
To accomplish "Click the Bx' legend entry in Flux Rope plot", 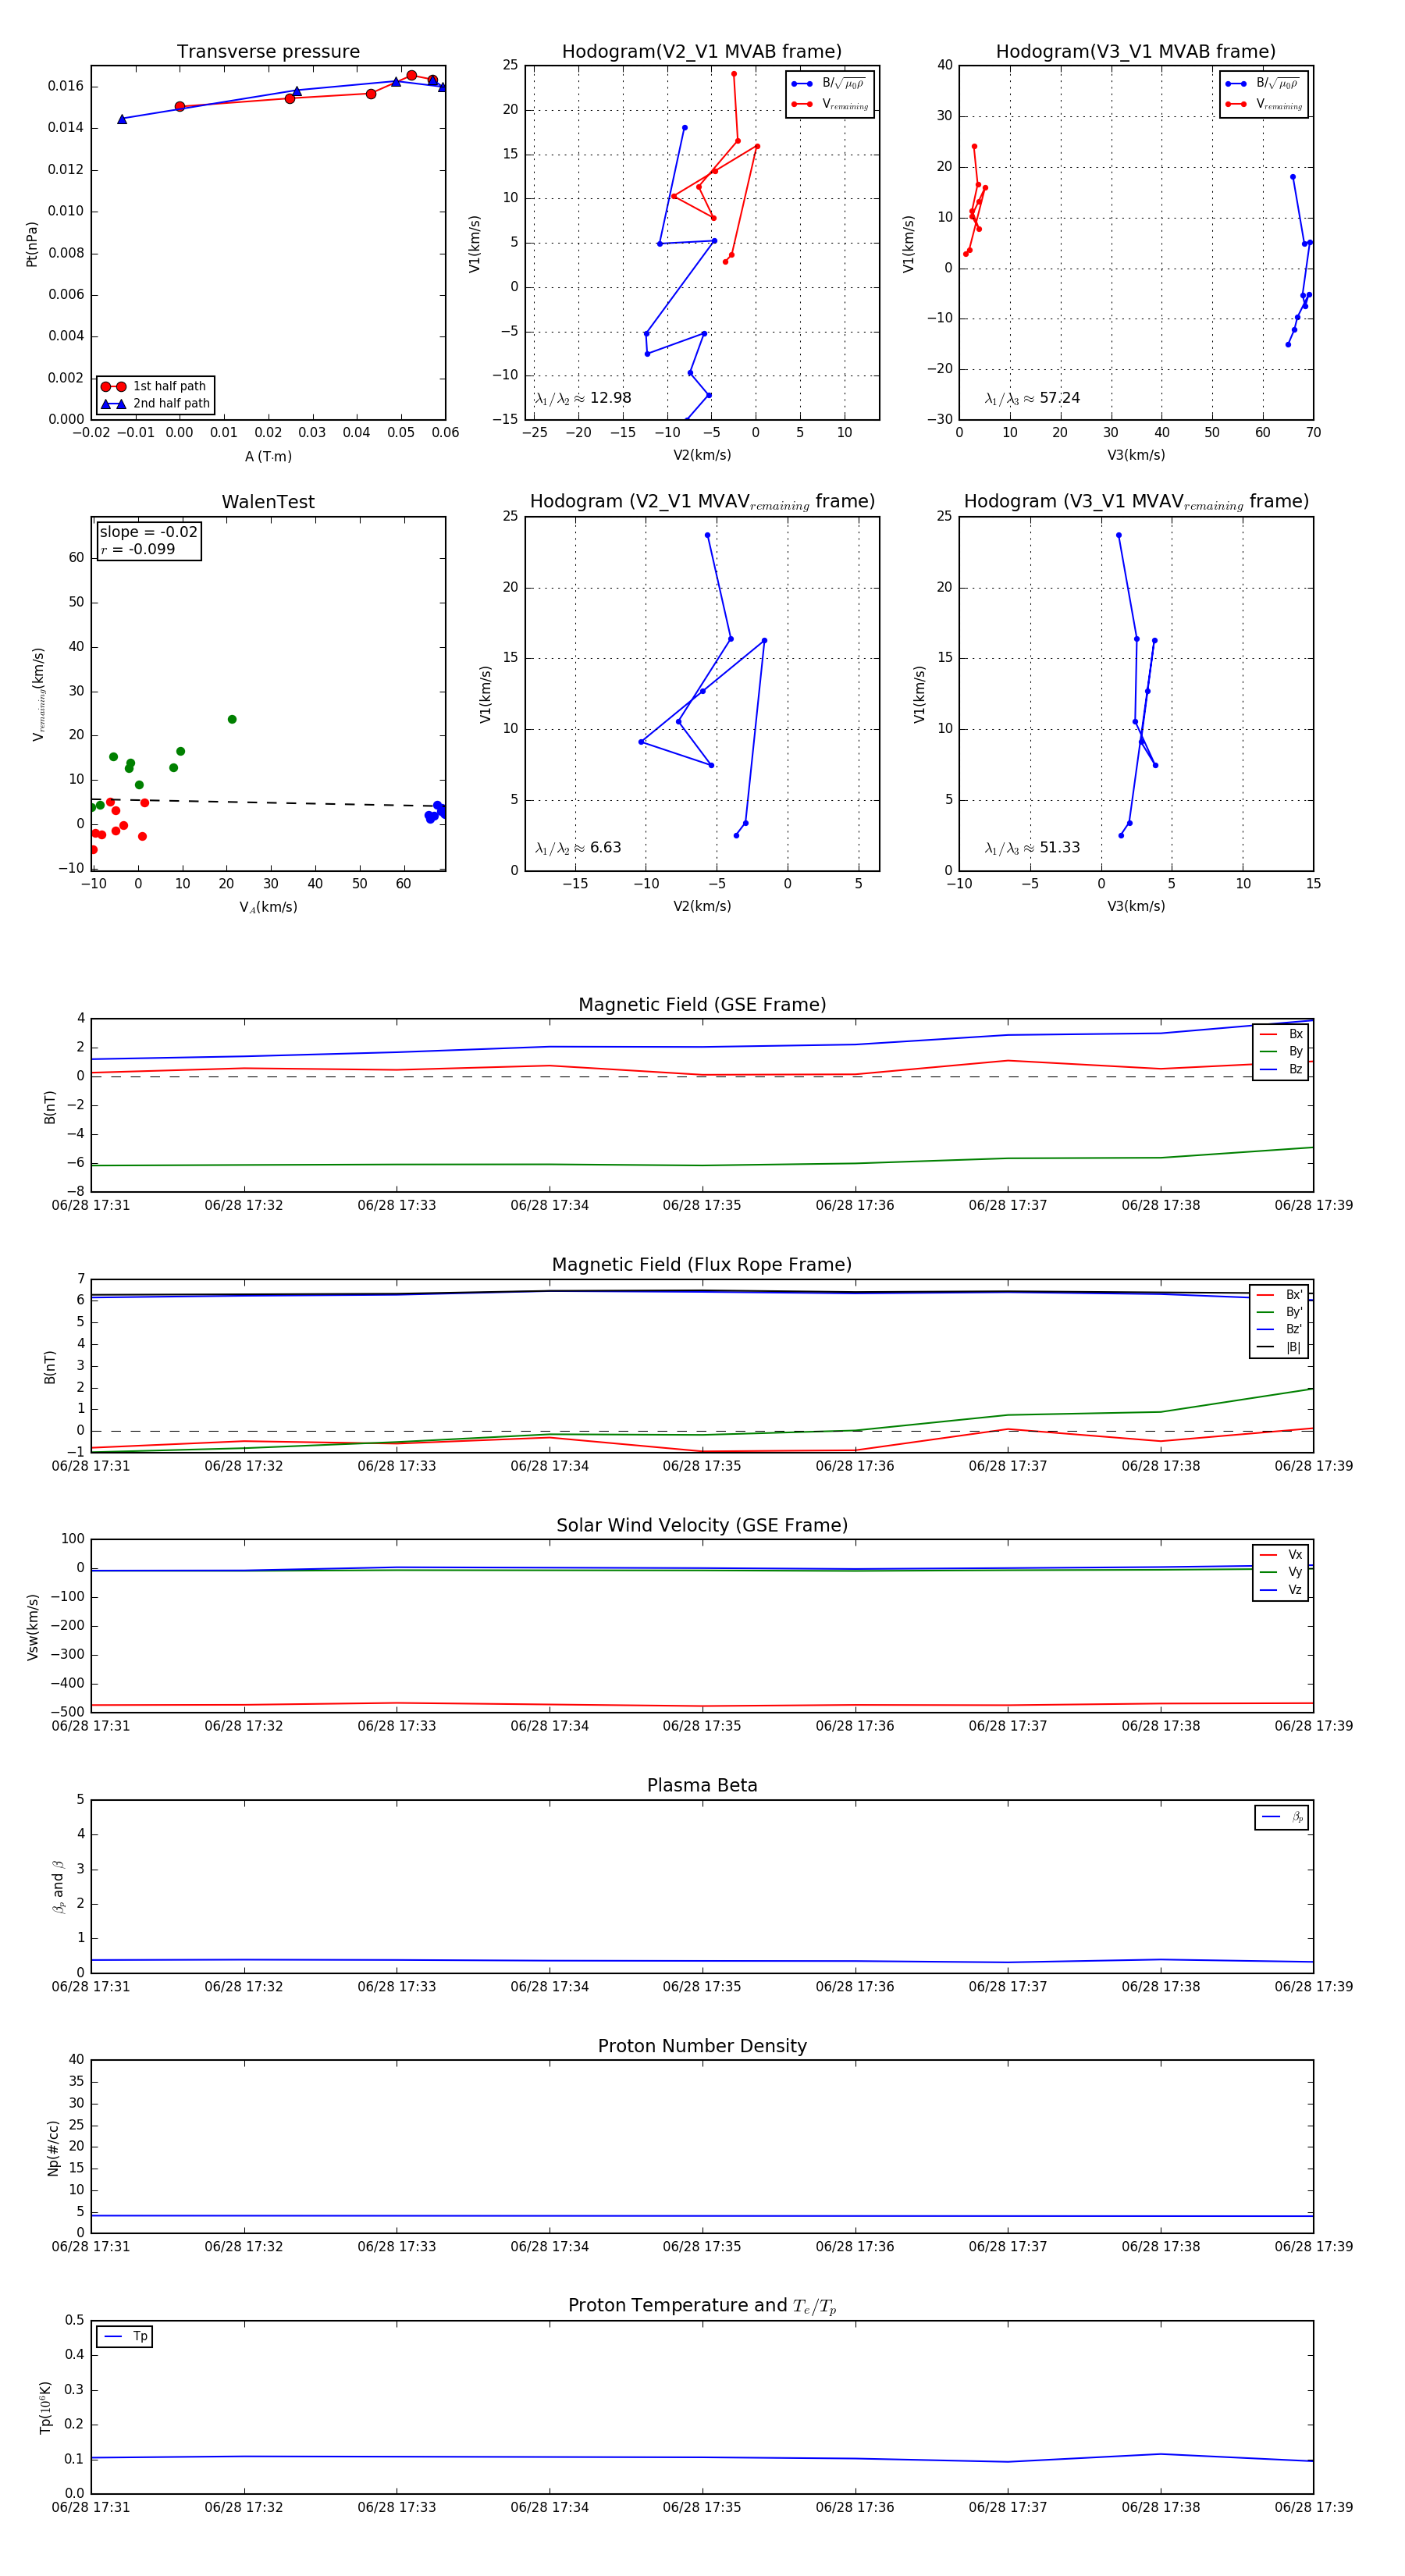I will pos(1280,1295).
